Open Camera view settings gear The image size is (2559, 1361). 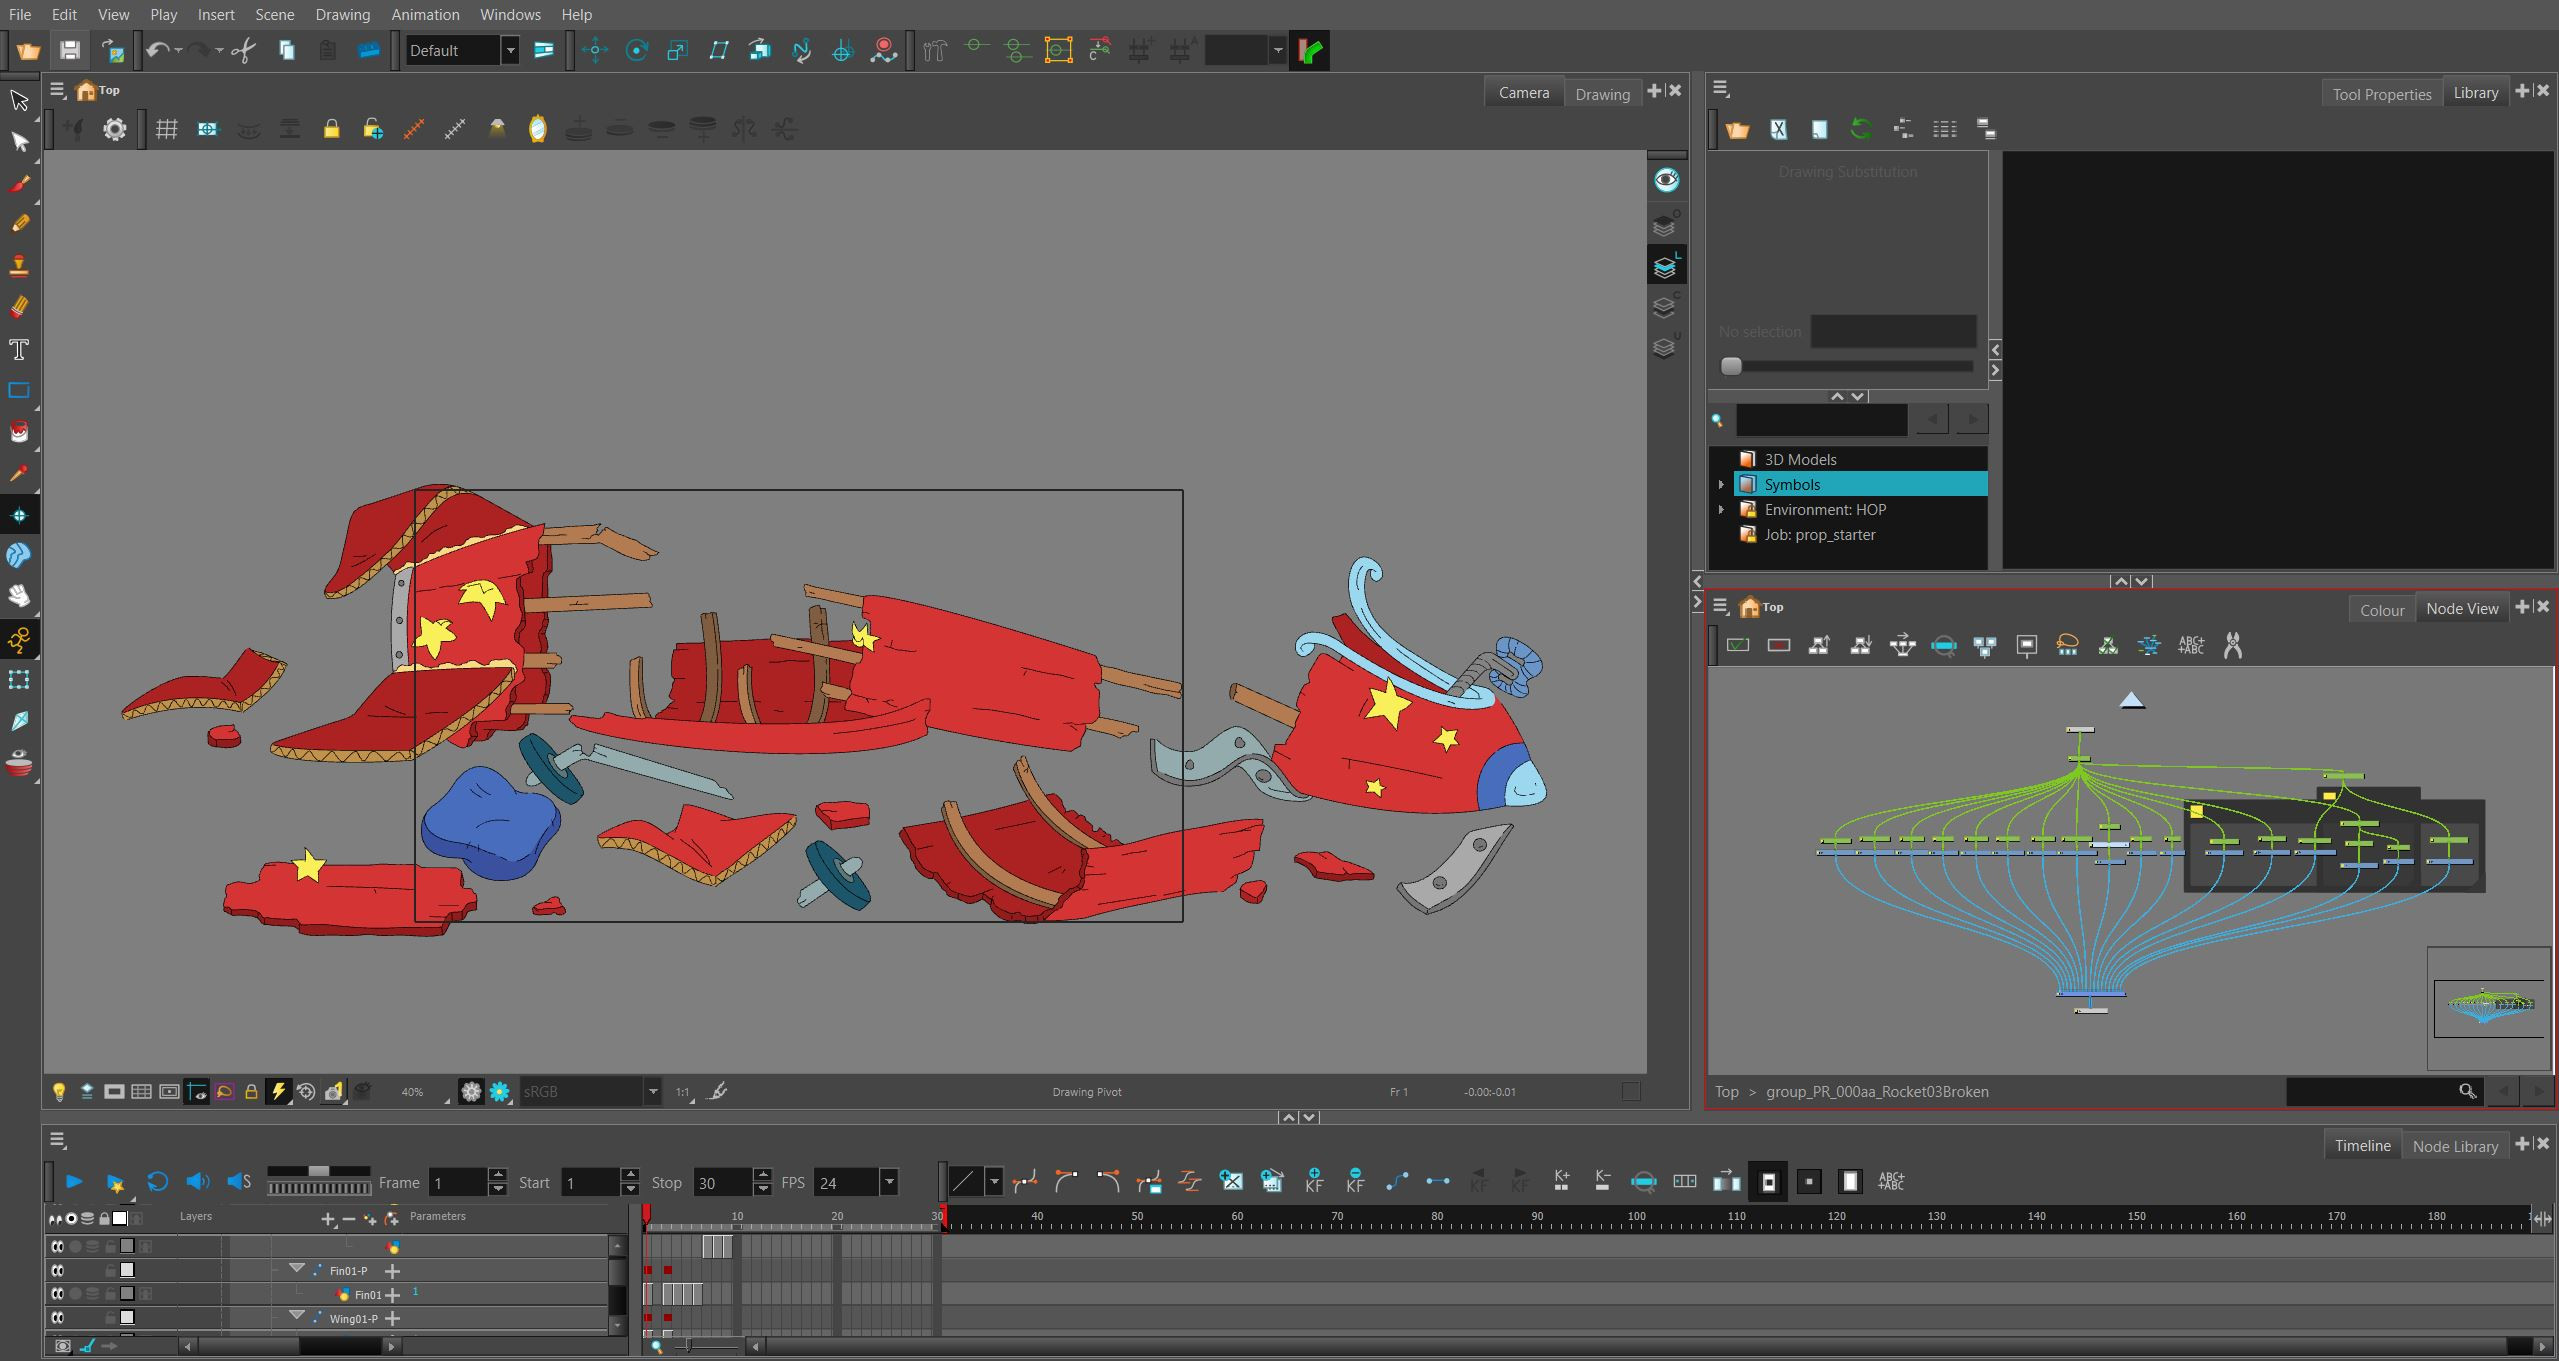point(115,129)
